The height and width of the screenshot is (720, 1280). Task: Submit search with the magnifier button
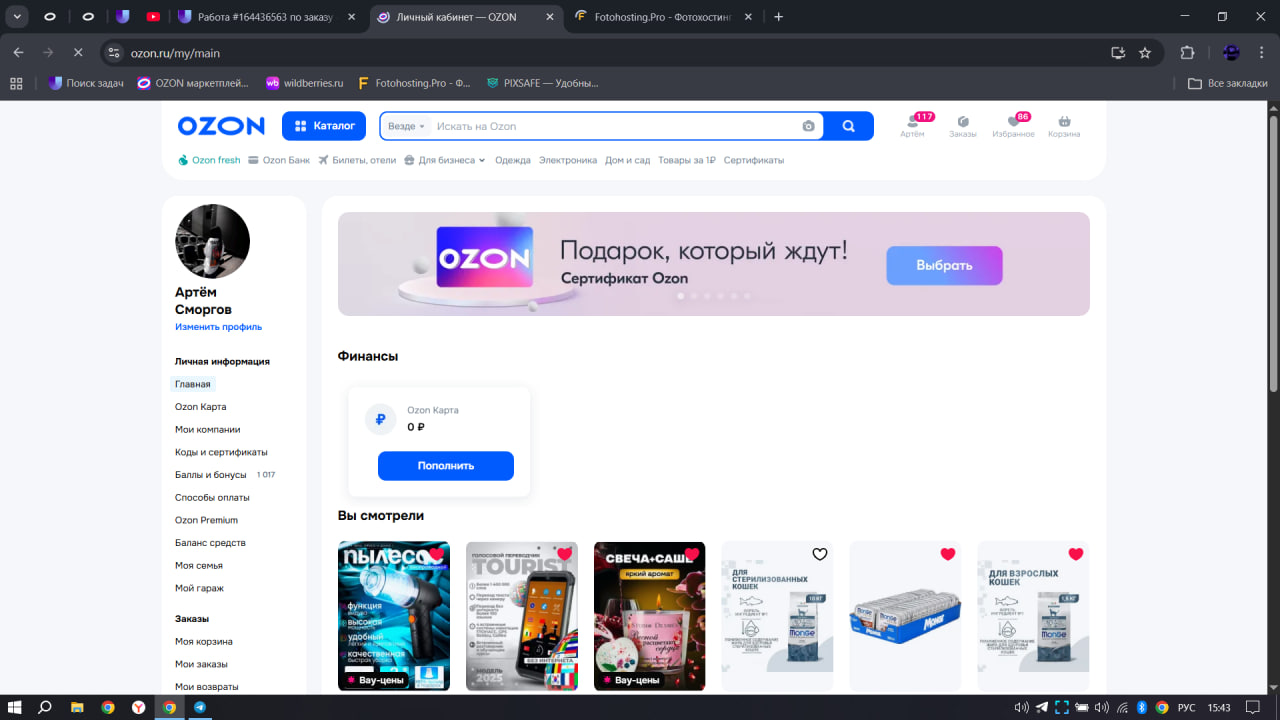click(x=849, y=126)
